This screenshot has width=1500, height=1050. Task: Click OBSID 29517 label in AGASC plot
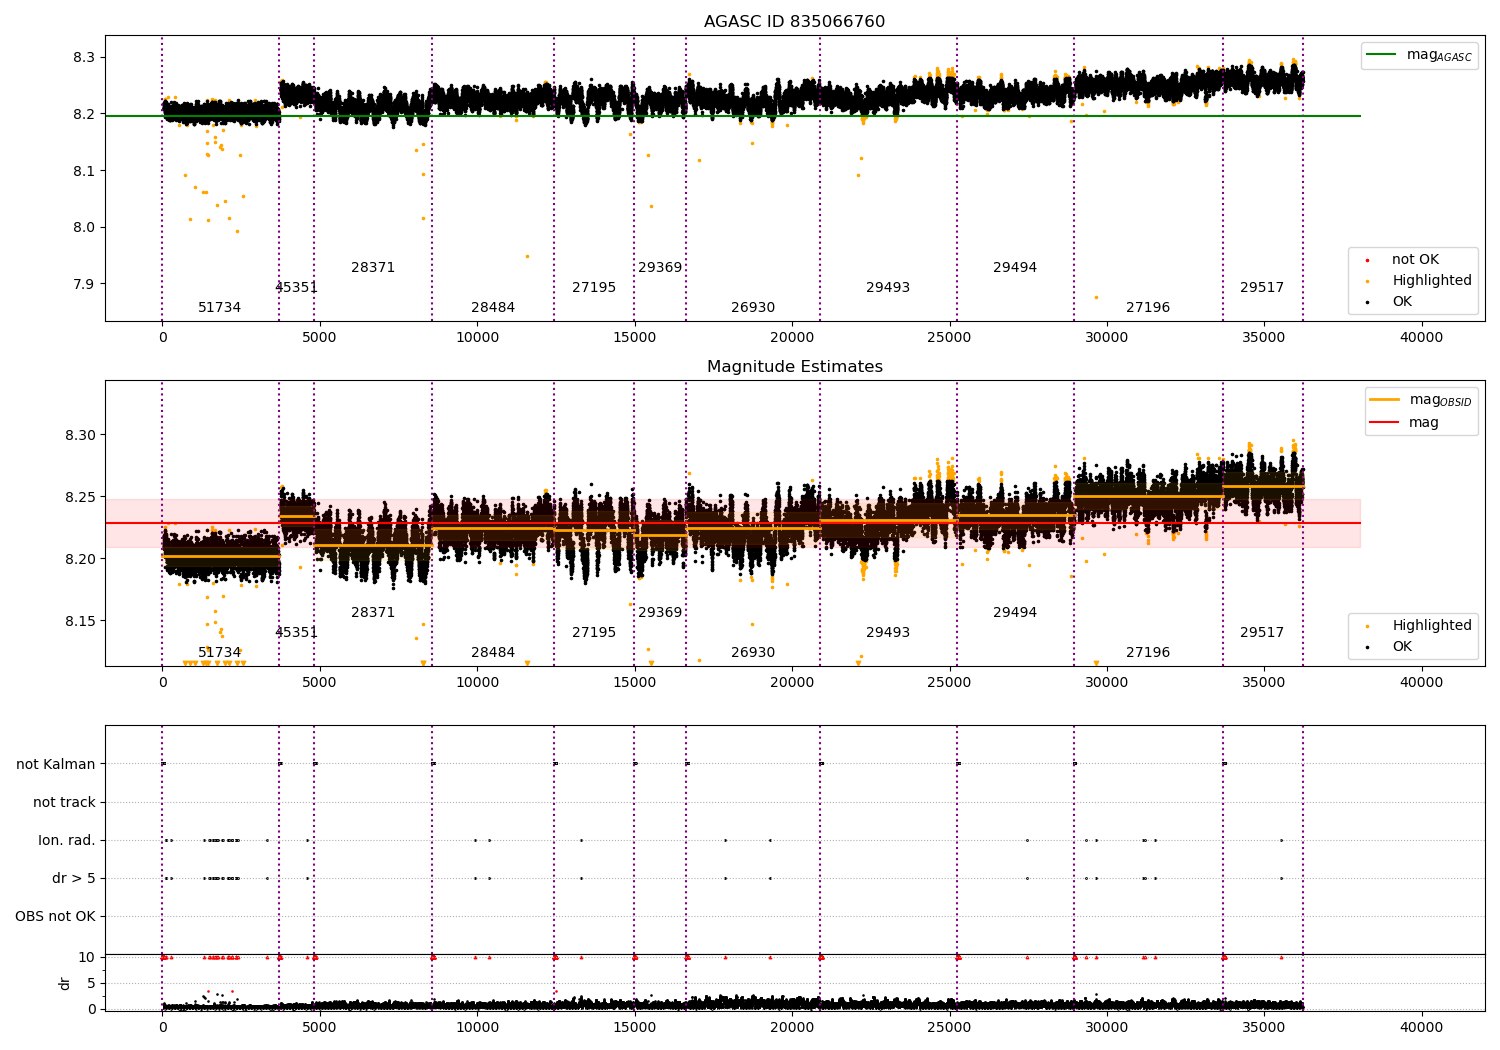[x=1262, y=288]
